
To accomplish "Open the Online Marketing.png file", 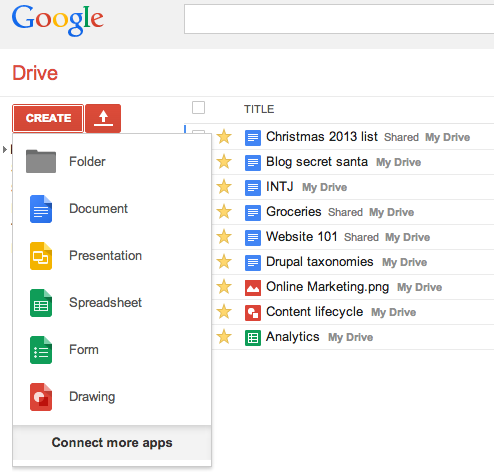I will point(327,287).
